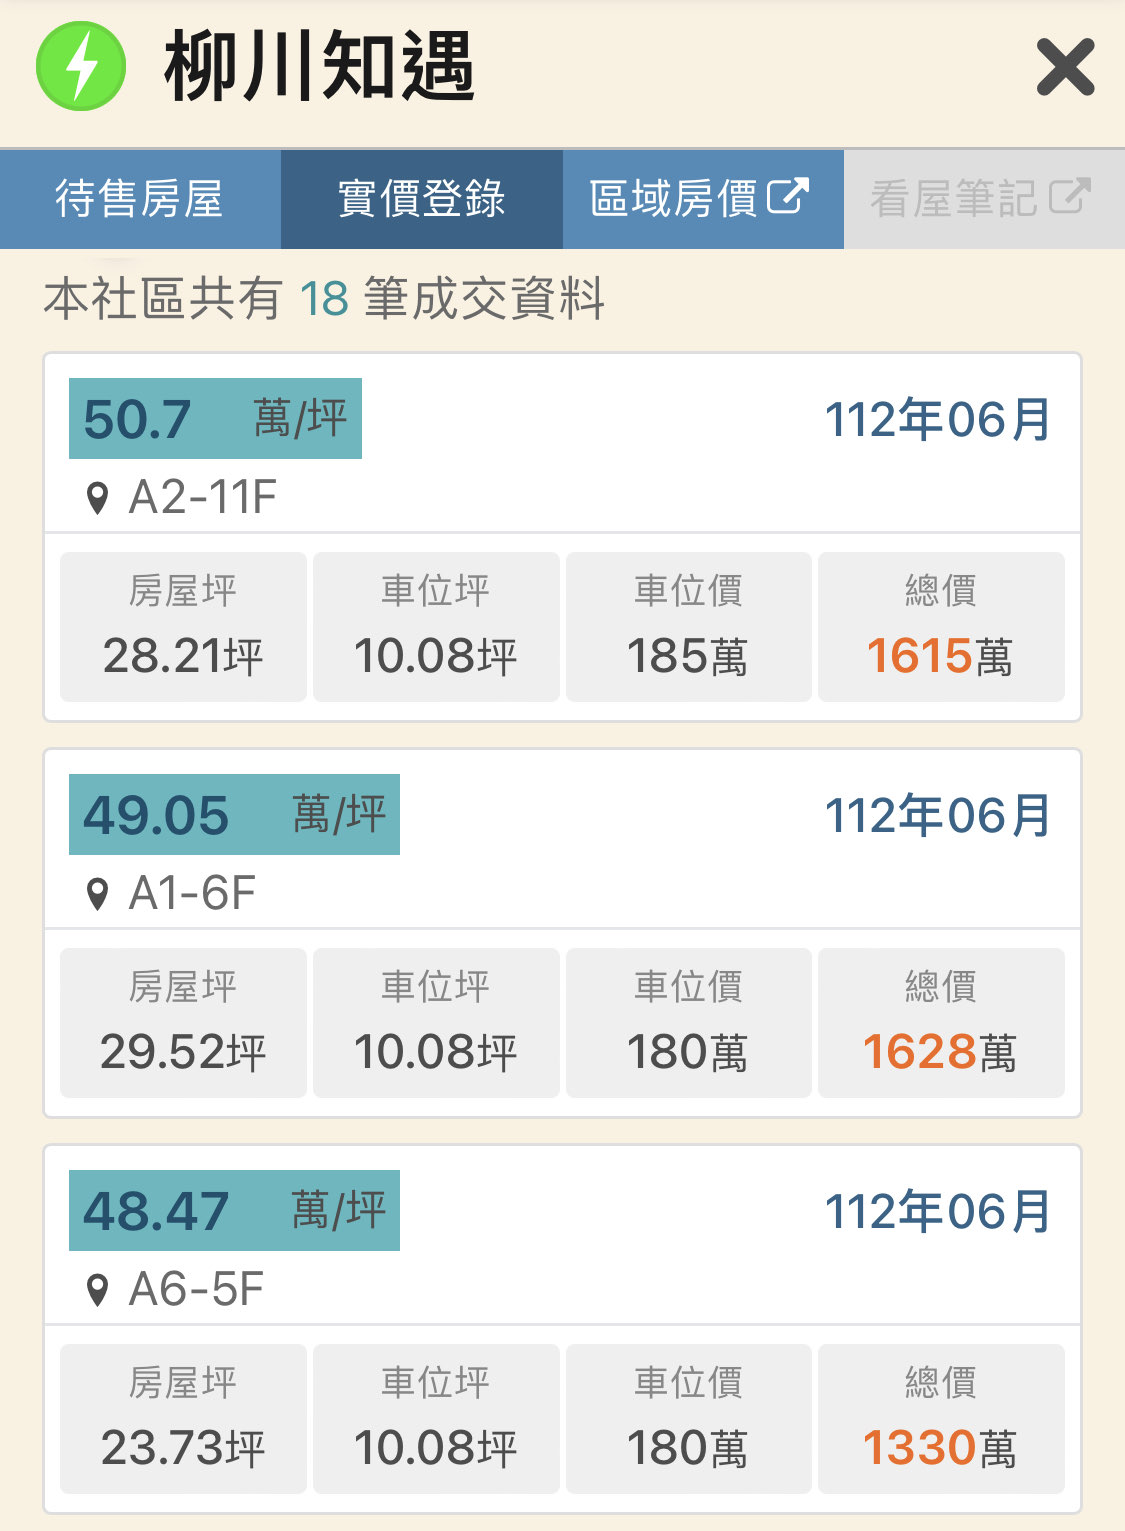This screenshot has height=1531, width=1125.
Task: Click the 49.05 萬/坪 price badge
Action: [x=234, y=815]
